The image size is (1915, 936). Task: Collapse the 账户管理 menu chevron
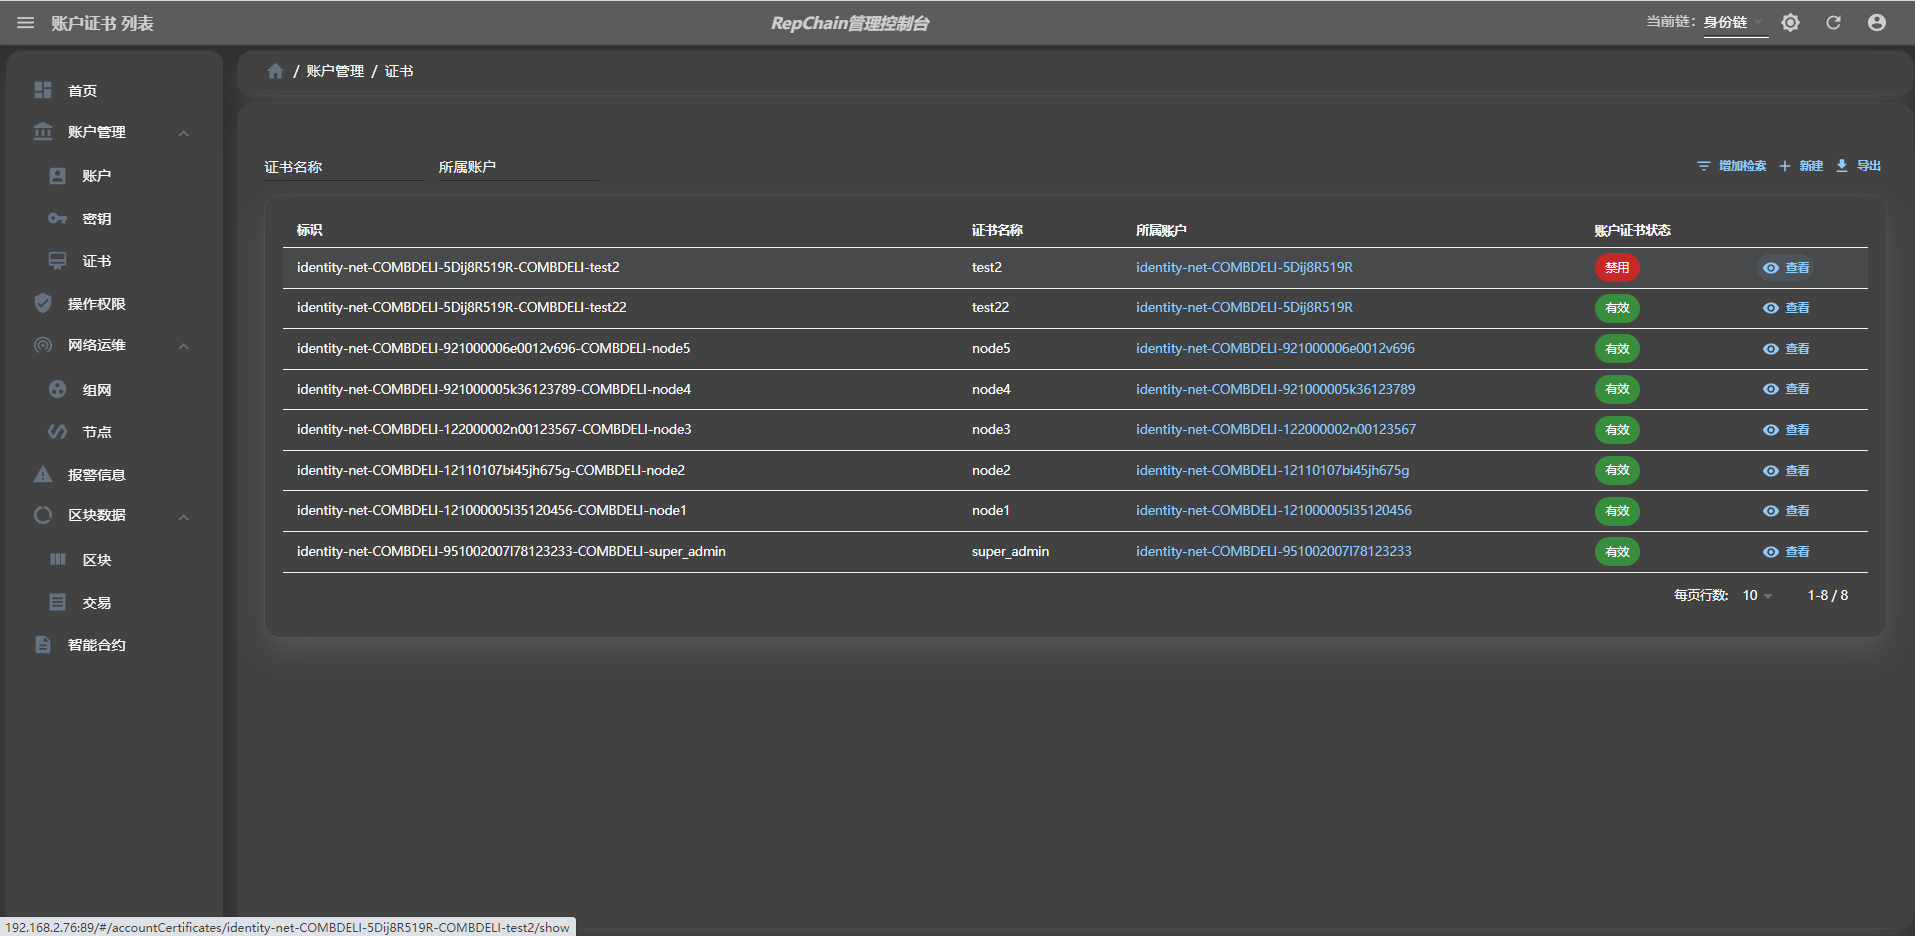coord(184,133)
